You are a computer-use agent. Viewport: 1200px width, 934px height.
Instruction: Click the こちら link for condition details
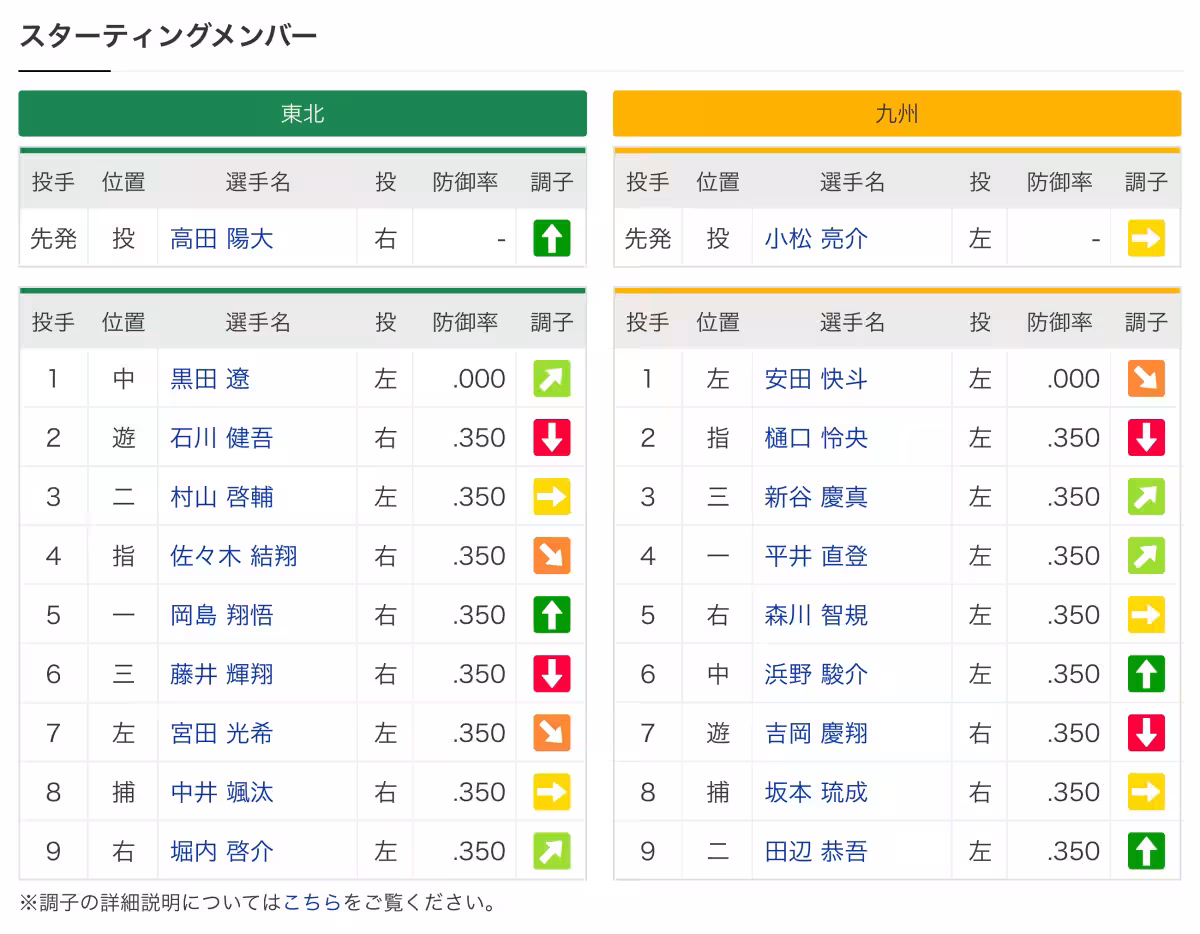[313, 901]
